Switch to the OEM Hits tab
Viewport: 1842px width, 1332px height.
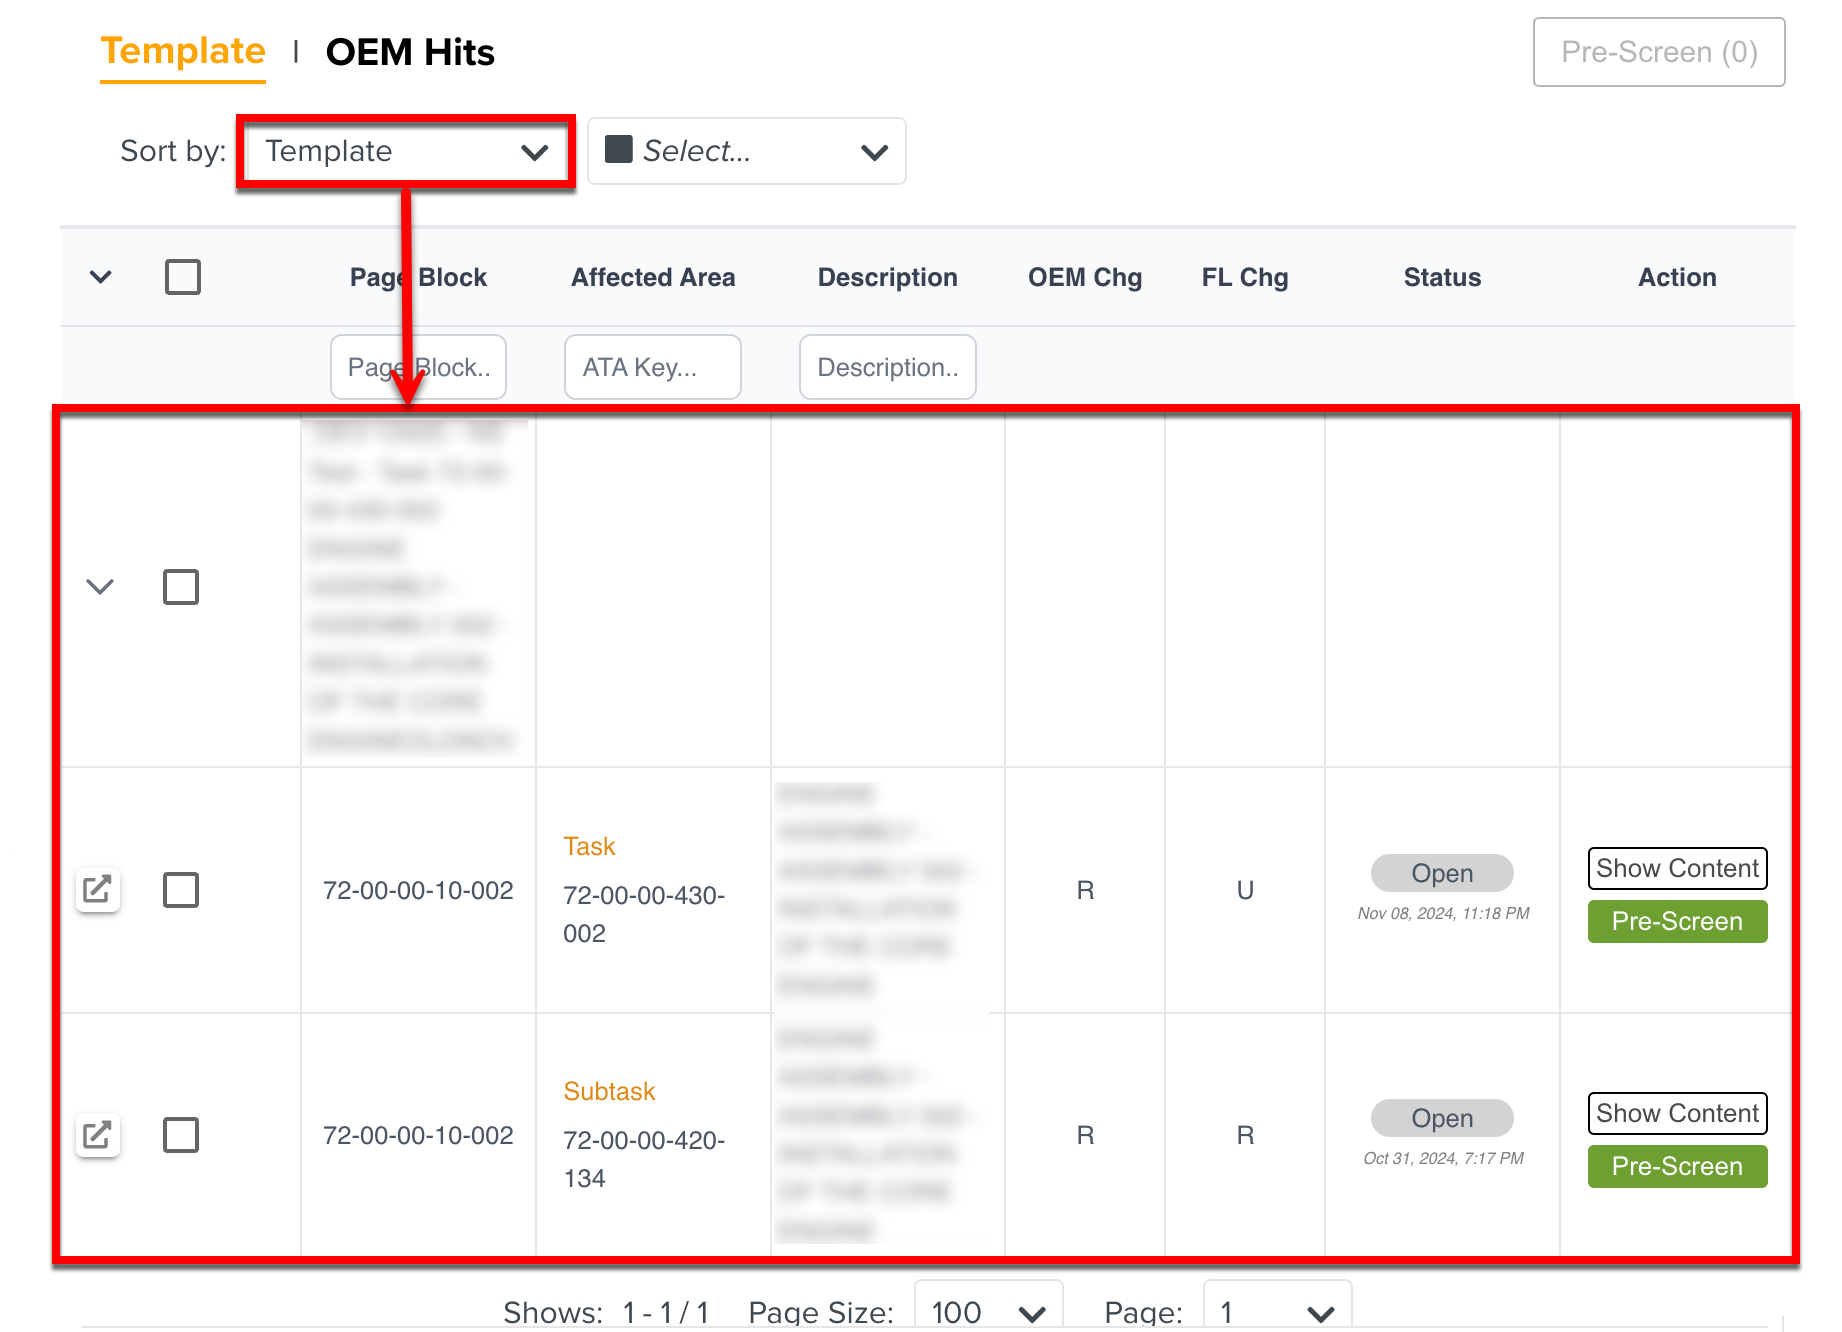(410, 52)
